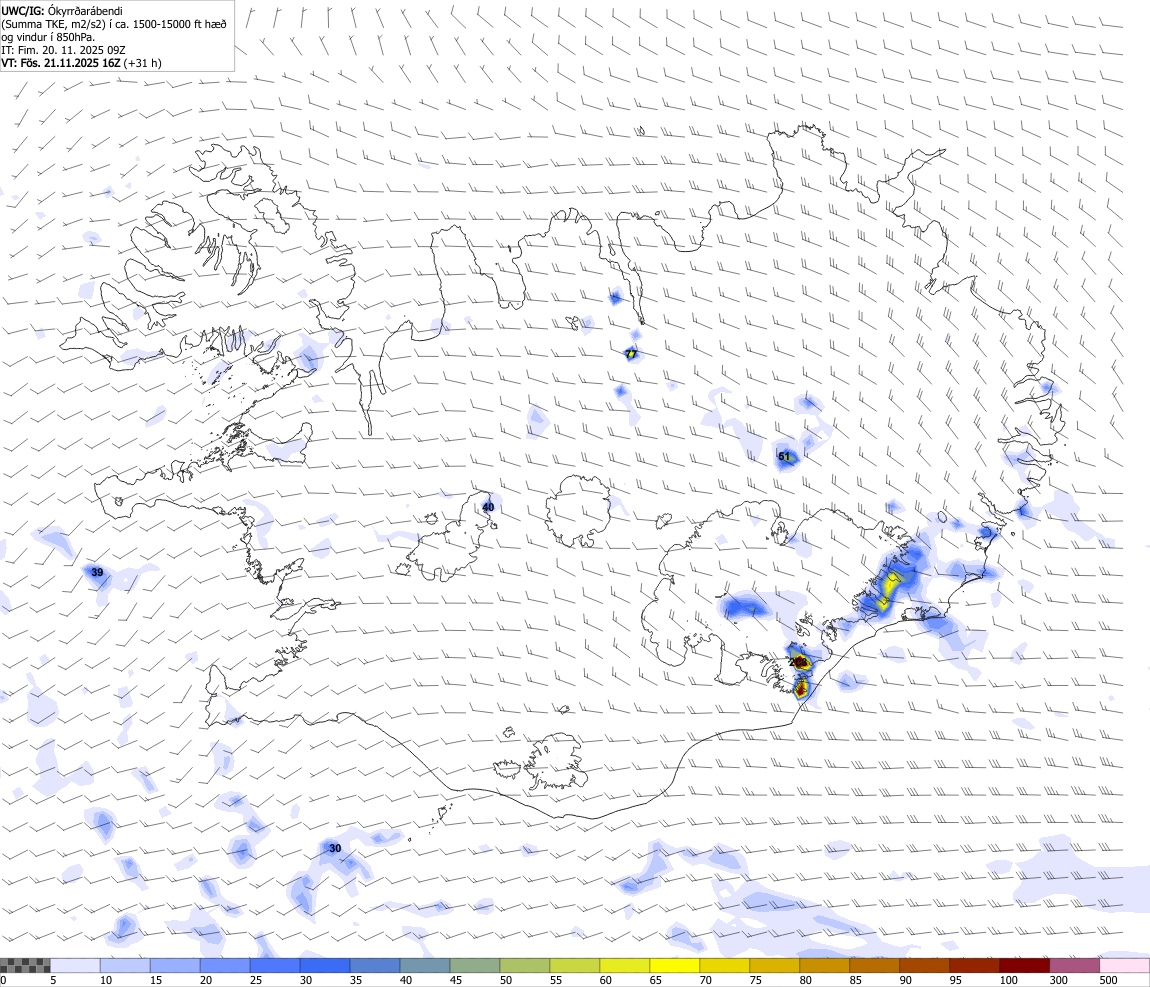Select the '40' value label on the map
1150x987 pixels.
coord(488,507)
